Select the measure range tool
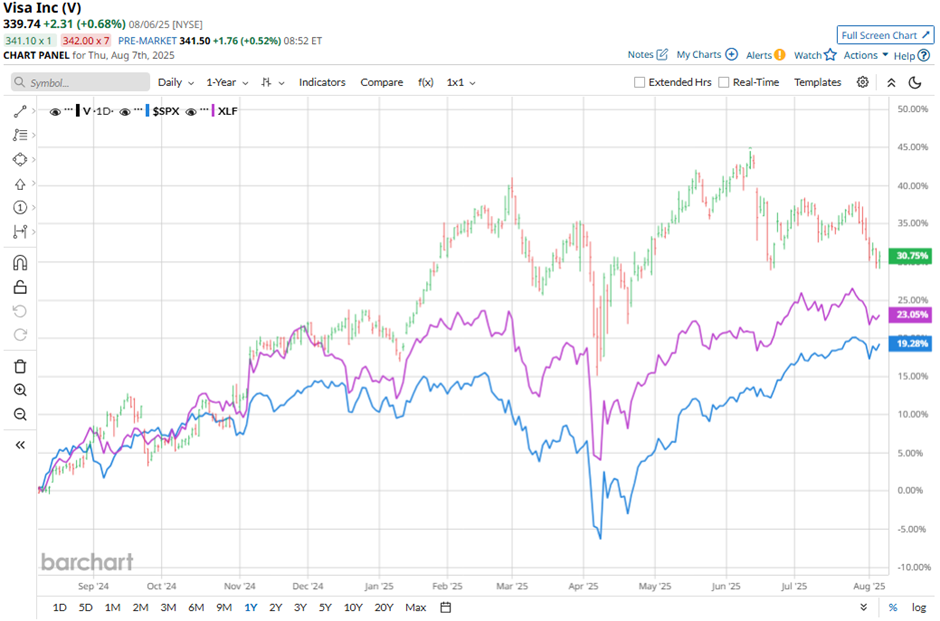The height and width of the screenshot is (621, 940). pos(20,231)
